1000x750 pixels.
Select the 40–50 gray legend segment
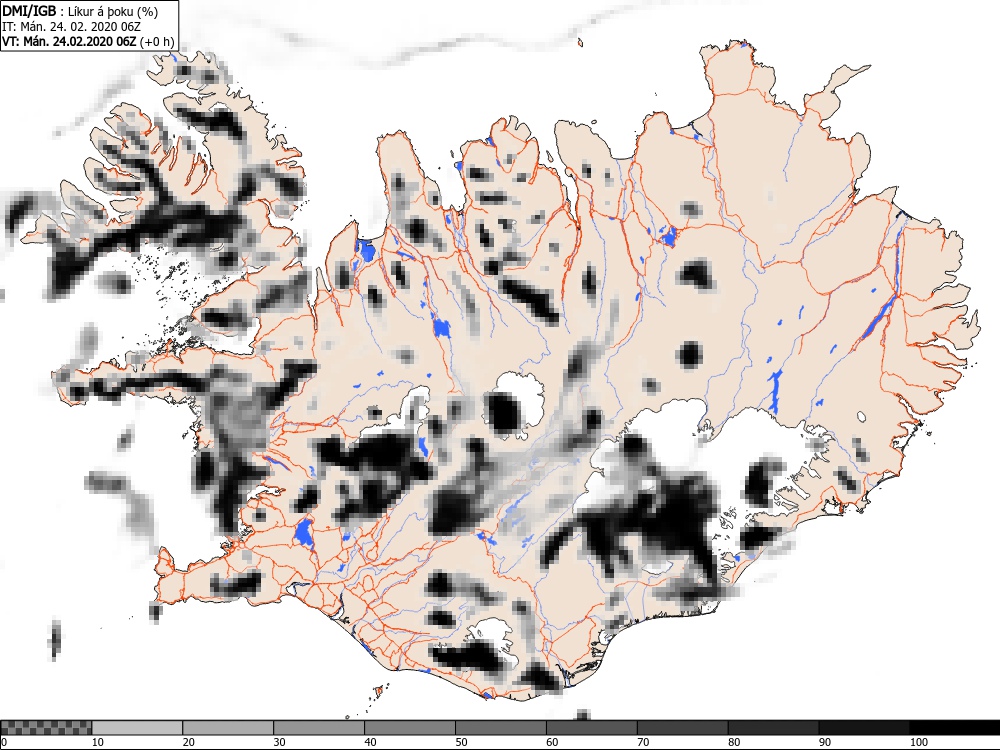409,728
